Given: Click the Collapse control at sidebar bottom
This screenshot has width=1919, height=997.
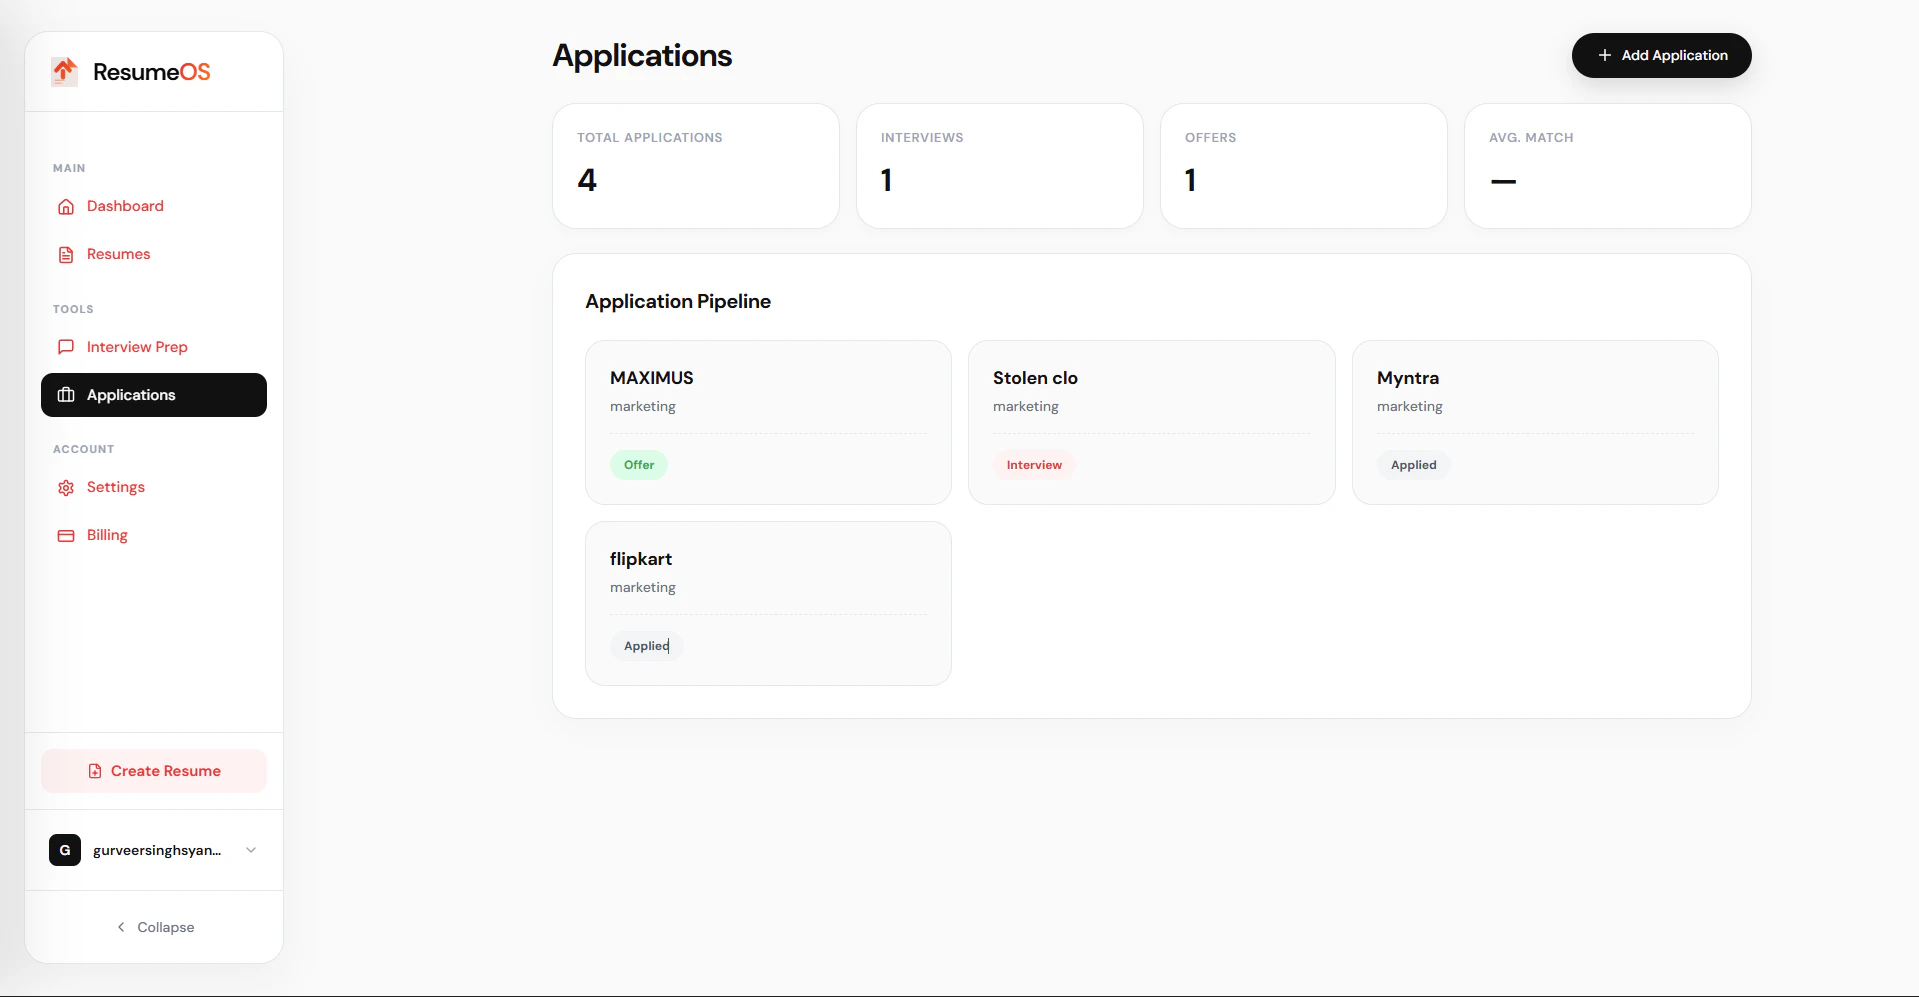Looking at the screenshot, I should [x=165, y=927].
